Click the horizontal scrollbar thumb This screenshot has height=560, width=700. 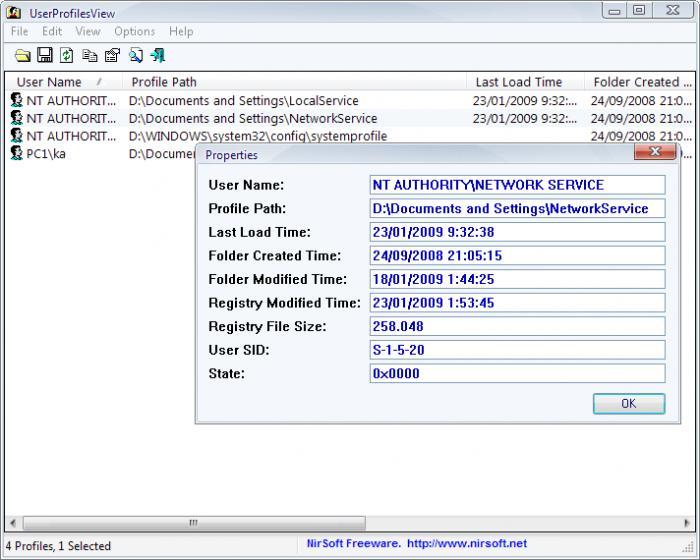coord(194,522)
